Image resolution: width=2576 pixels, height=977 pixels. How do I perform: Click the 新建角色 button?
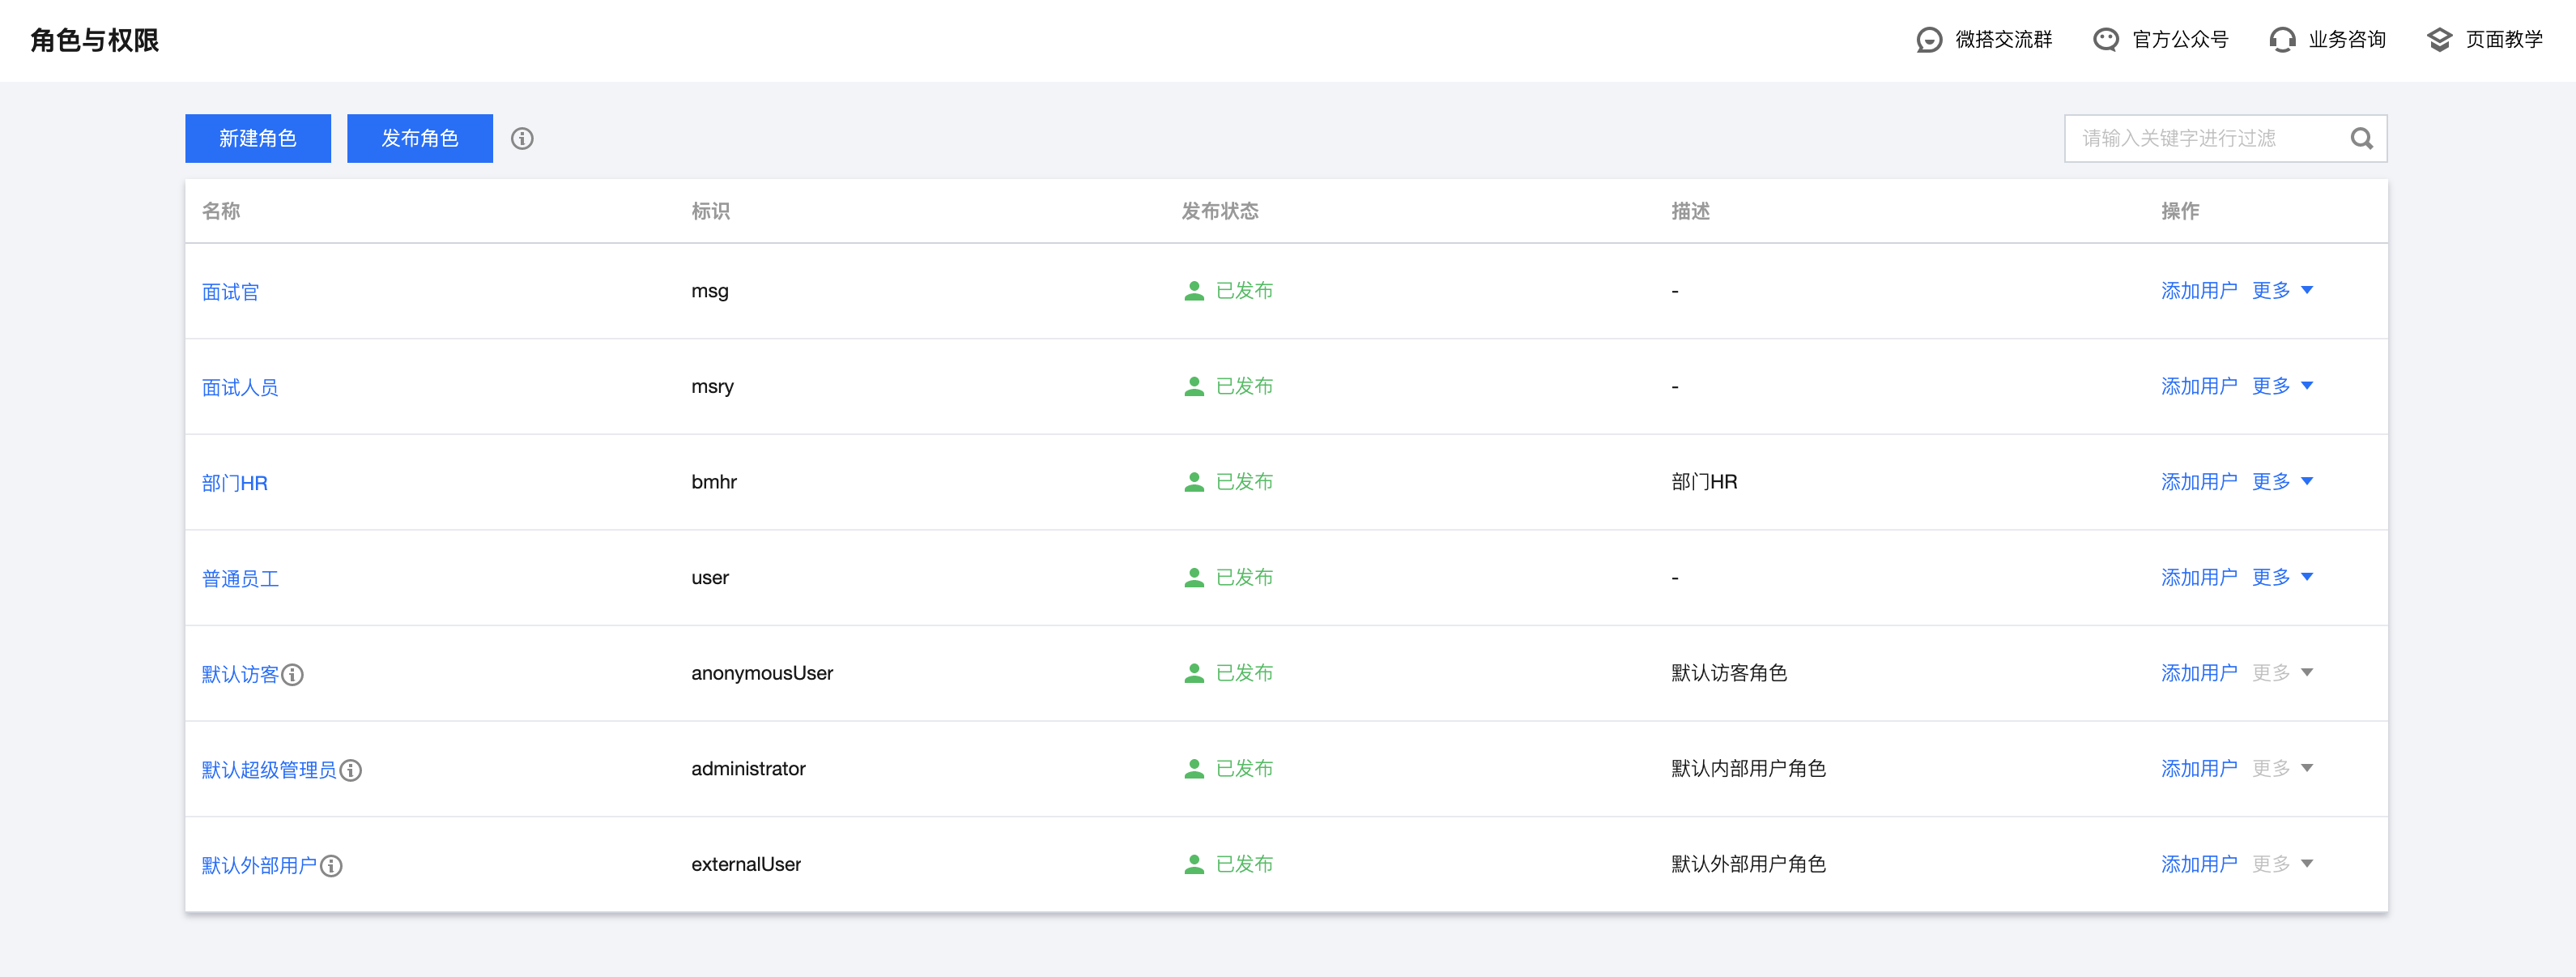(258, 139)
